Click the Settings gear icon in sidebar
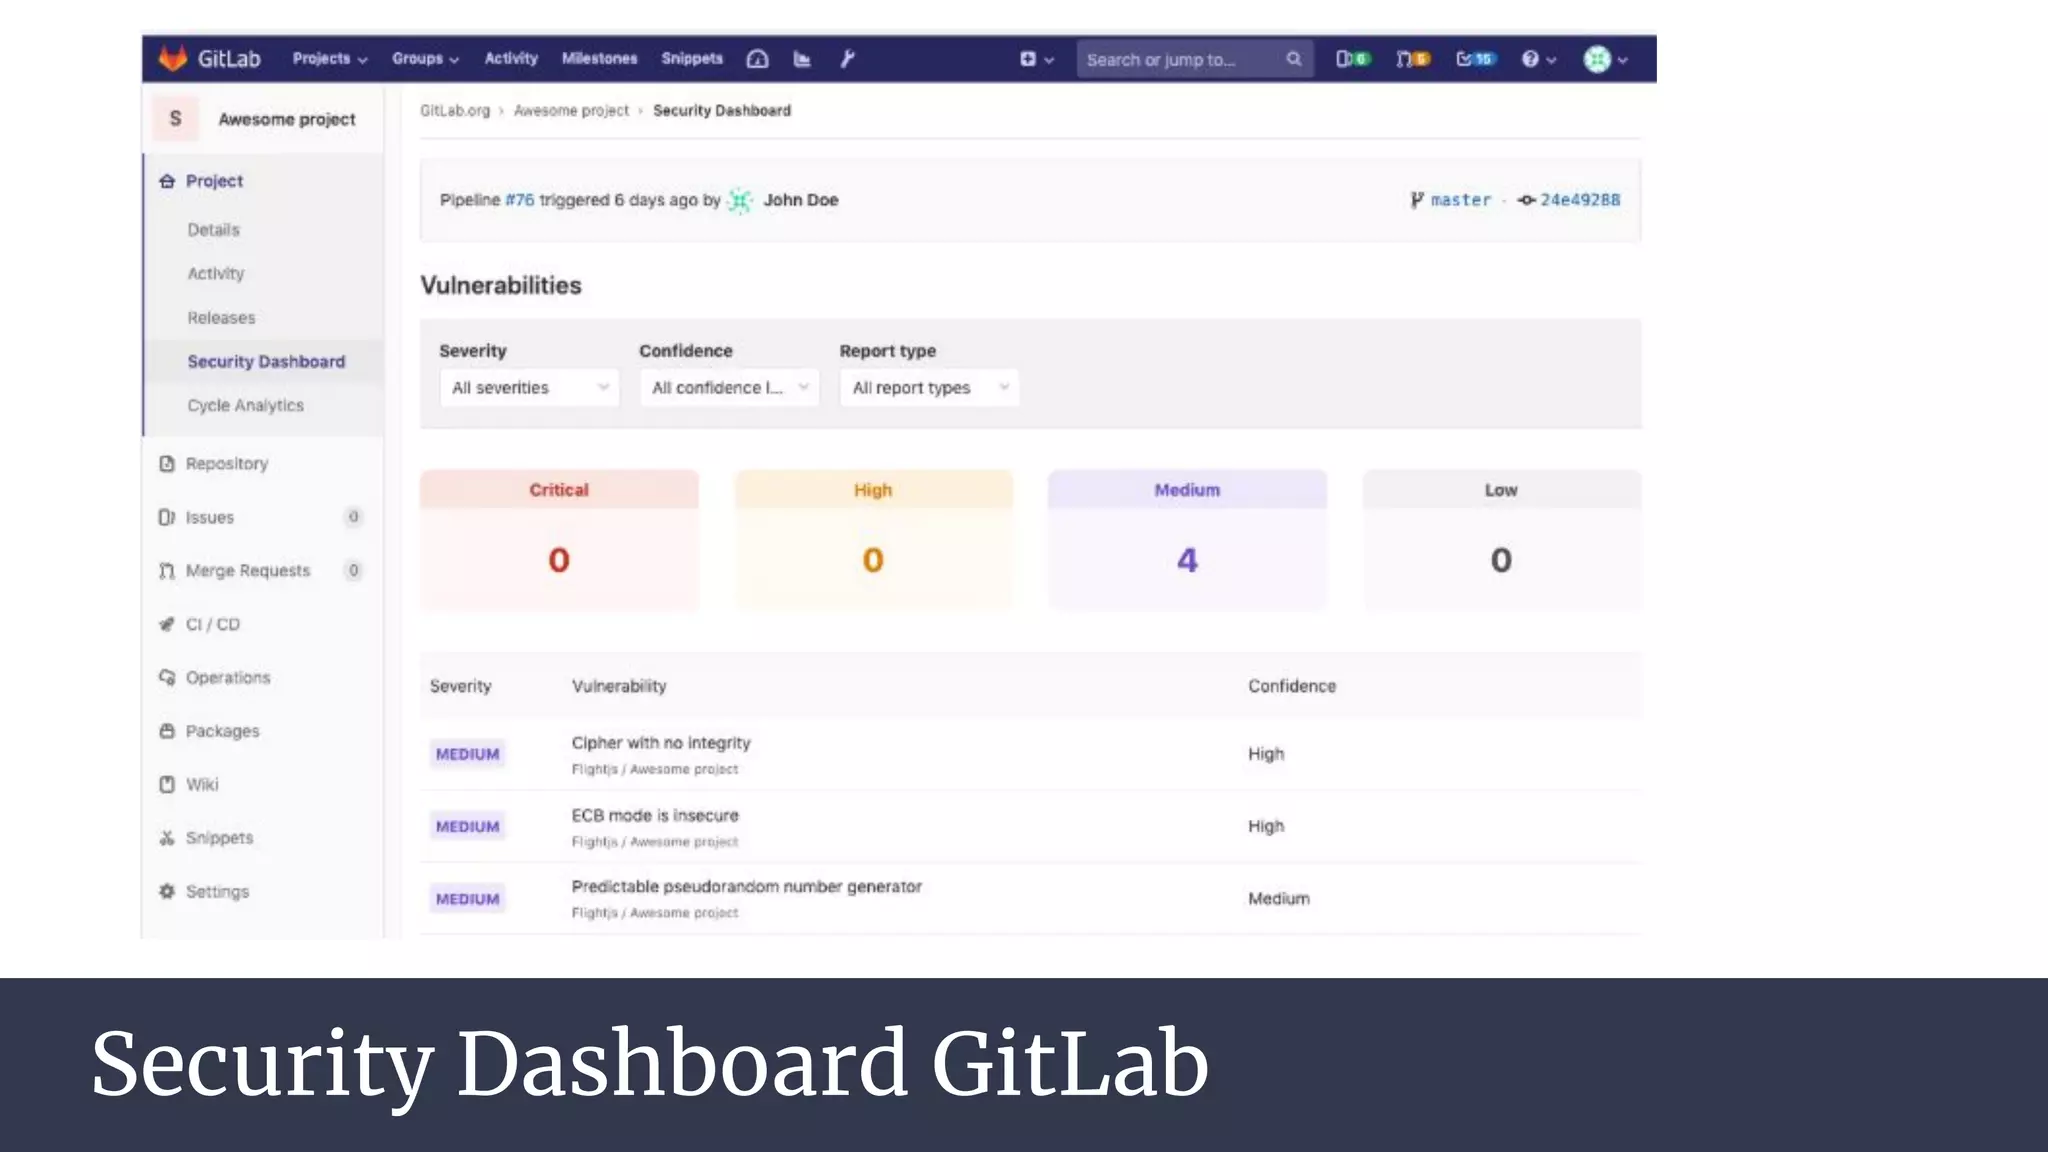This screenshot has height=1152, width=2048. click(x=167, y=891)
